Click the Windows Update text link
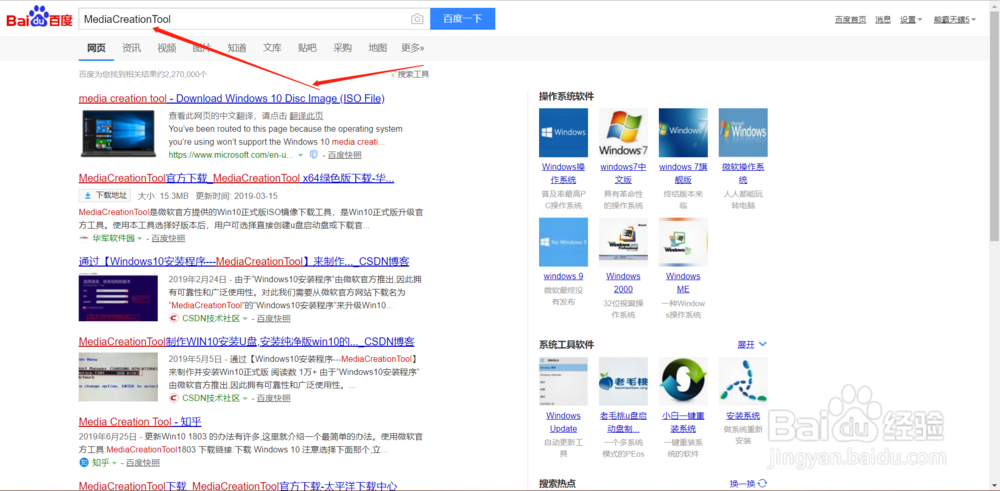This screenshot has height=491, width=1000. [563, 422]
